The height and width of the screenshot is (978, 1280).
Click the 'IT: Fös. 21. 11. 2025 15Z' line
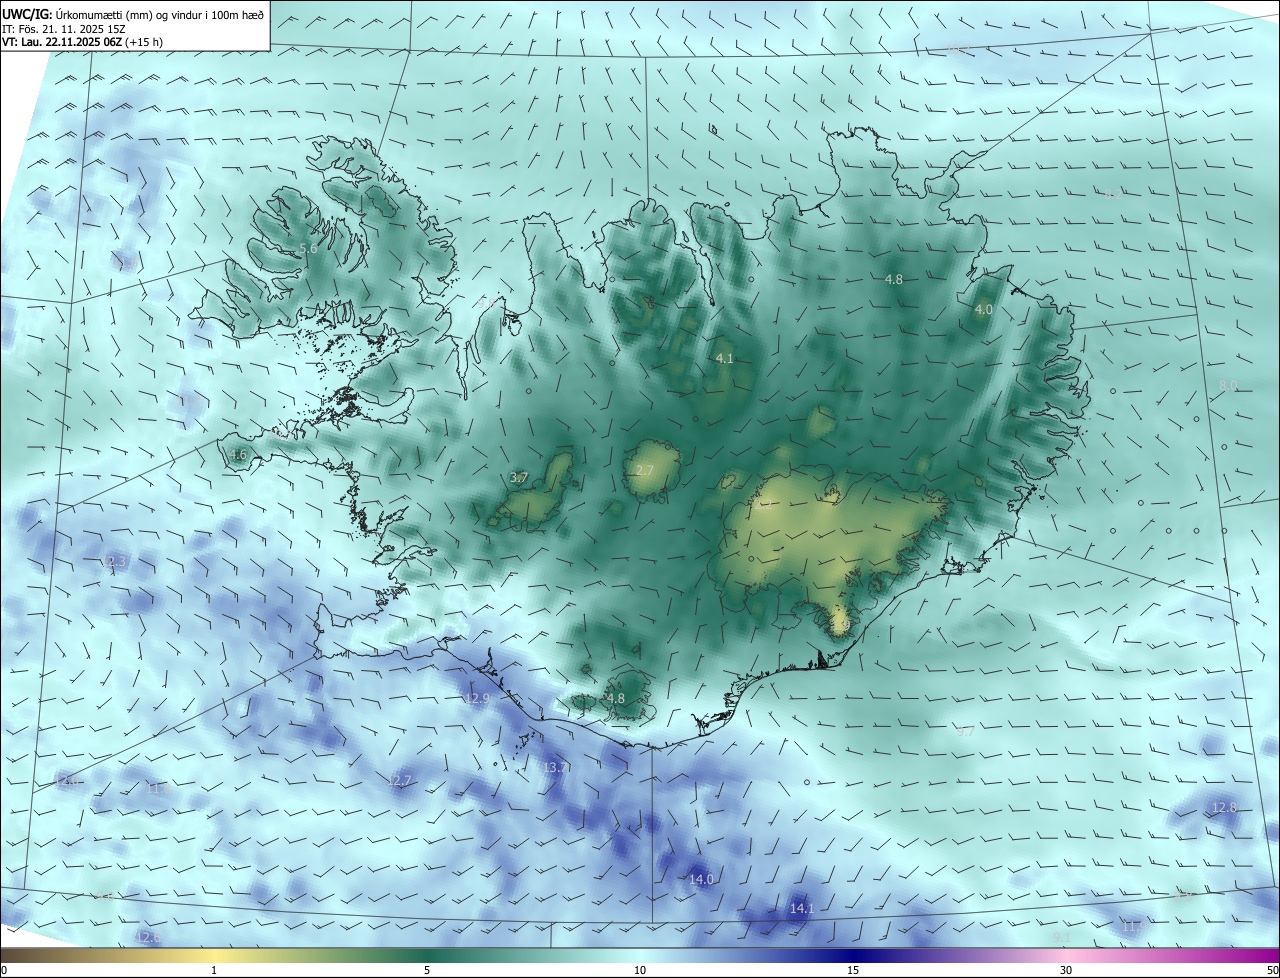[x=62, y=29]
